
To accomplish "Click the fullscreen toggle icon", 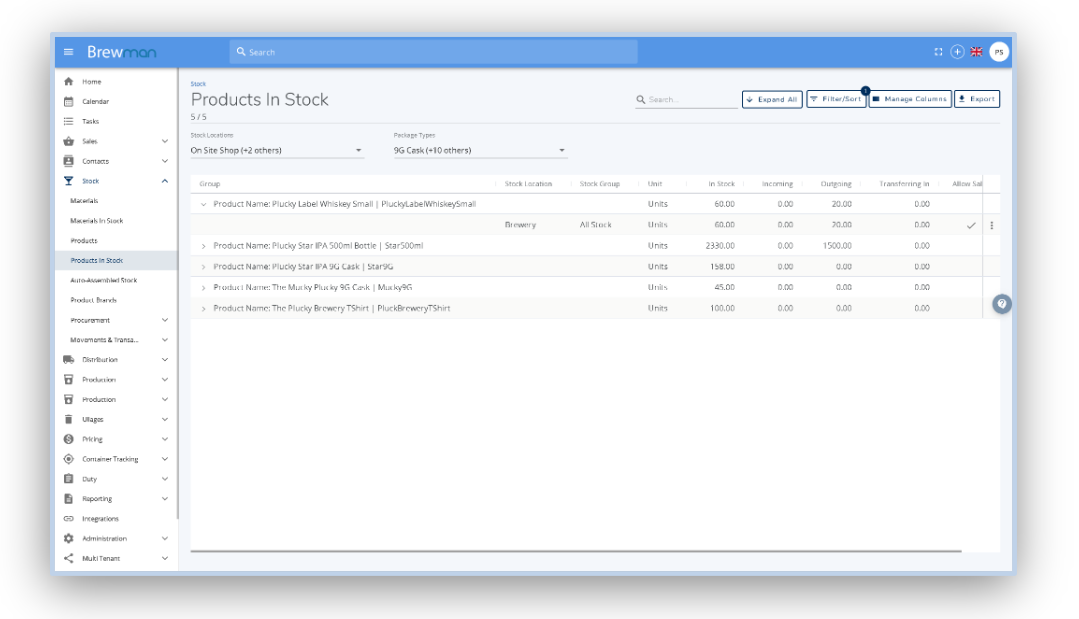I will (938, 52).
